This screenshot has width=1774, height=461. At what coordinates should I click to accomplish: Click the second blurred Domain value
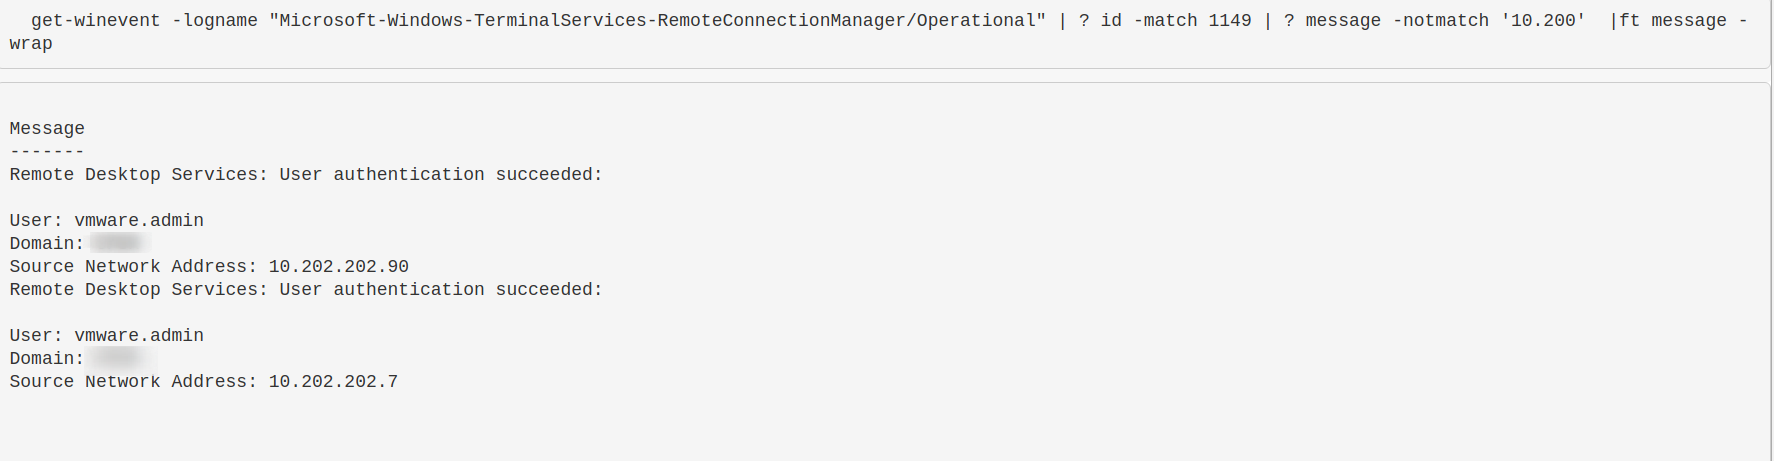tap(116, 358)
